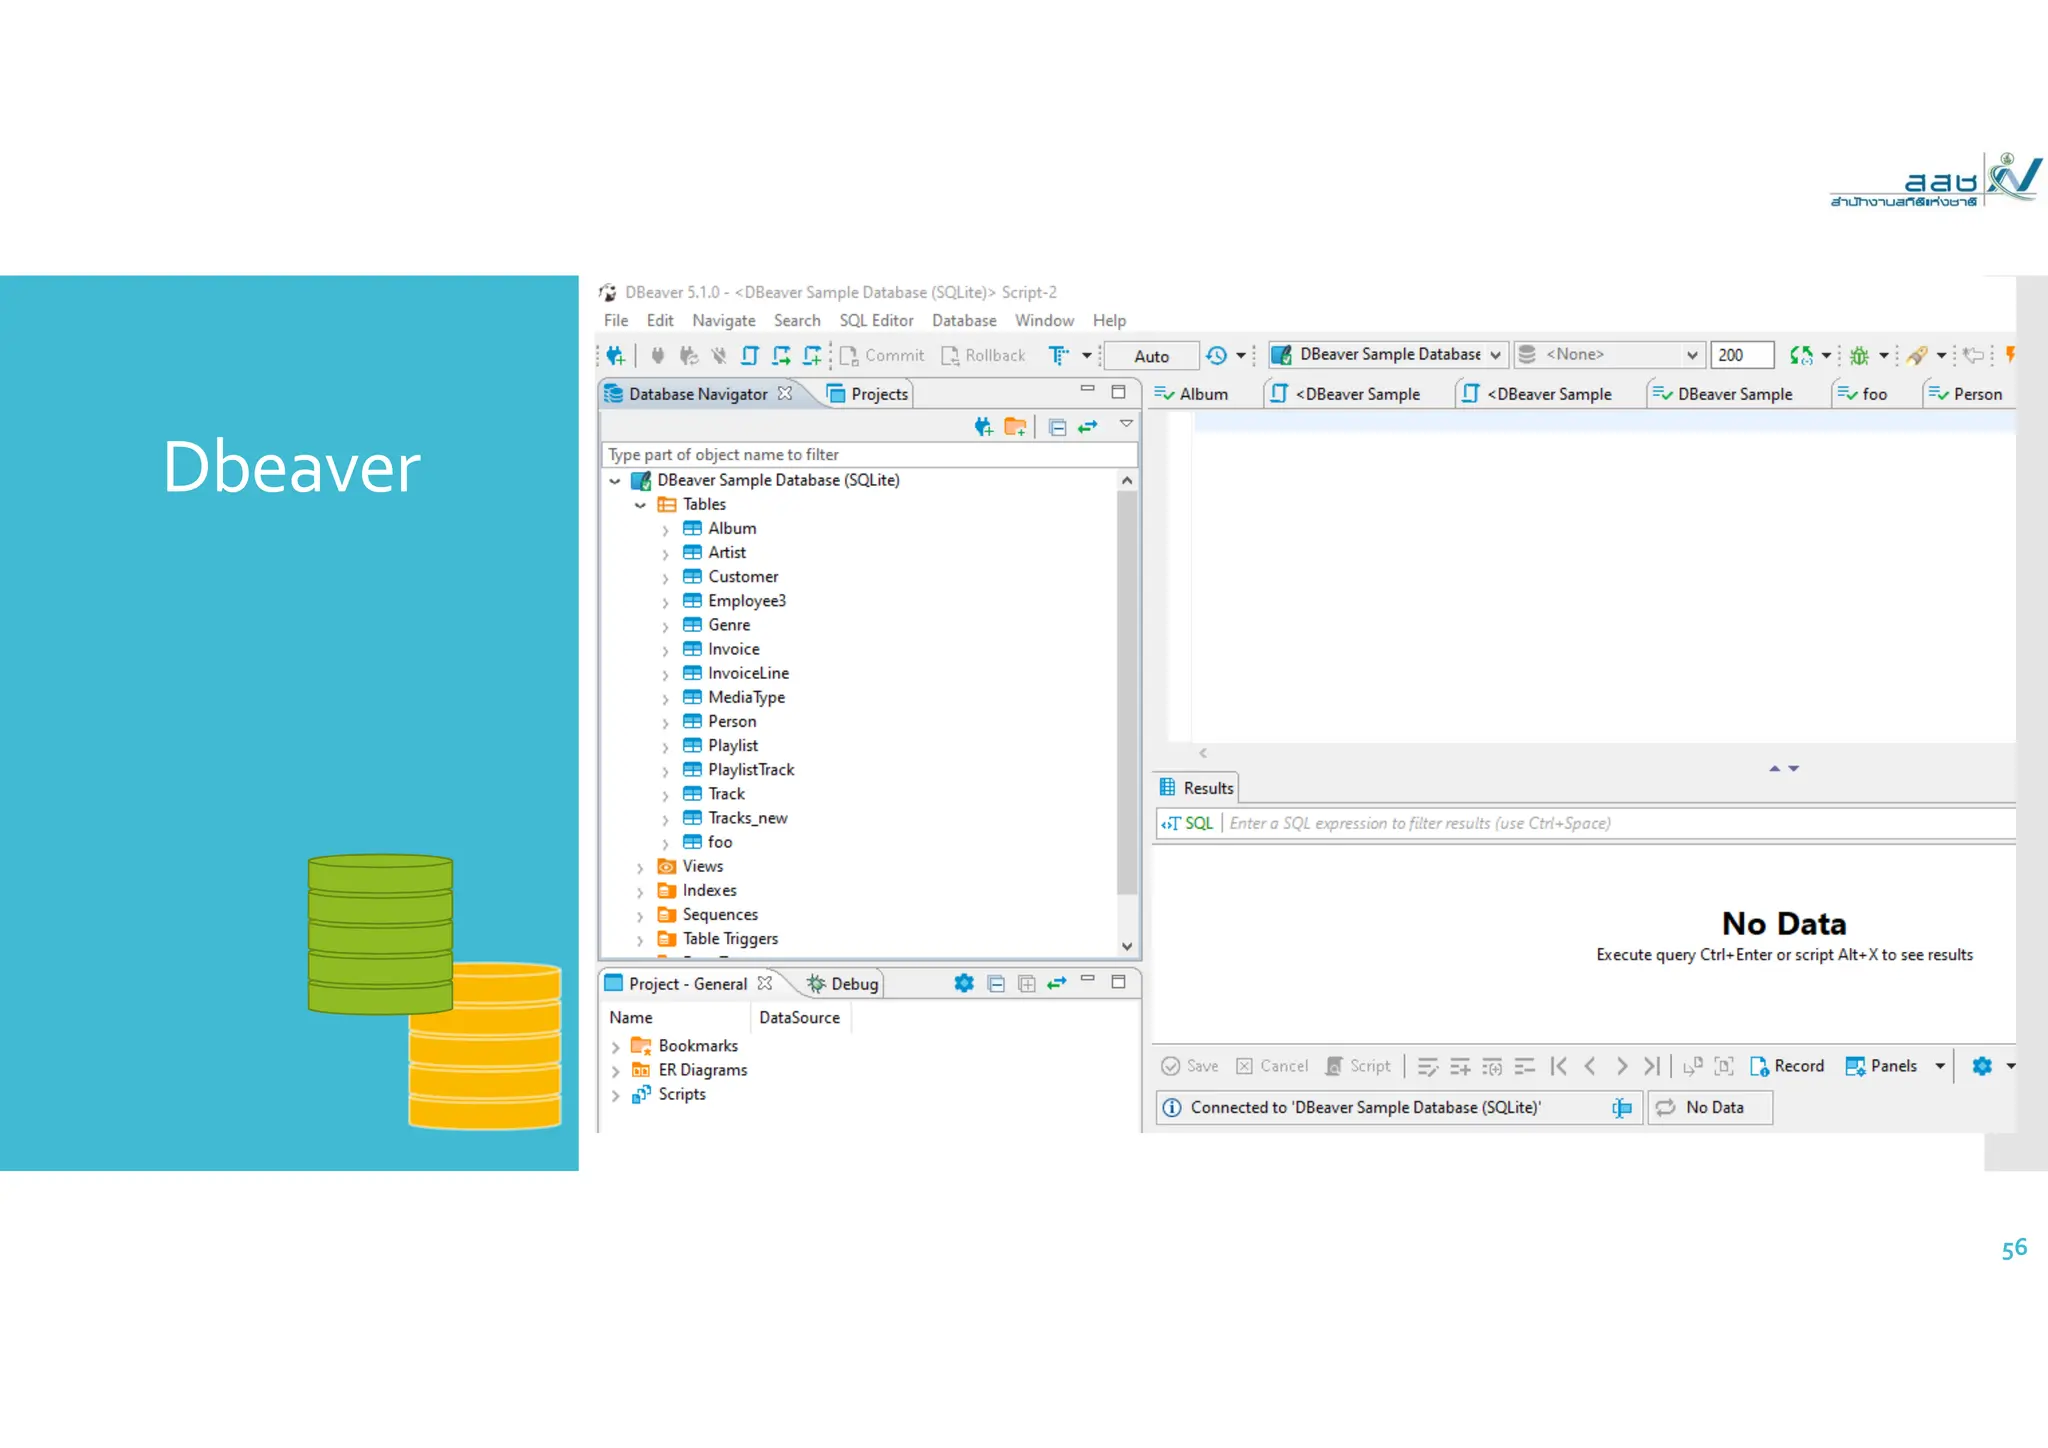This screenshot has width=2048, height=1448.
Task: Click the Rollback button
Action: (983, 356)
